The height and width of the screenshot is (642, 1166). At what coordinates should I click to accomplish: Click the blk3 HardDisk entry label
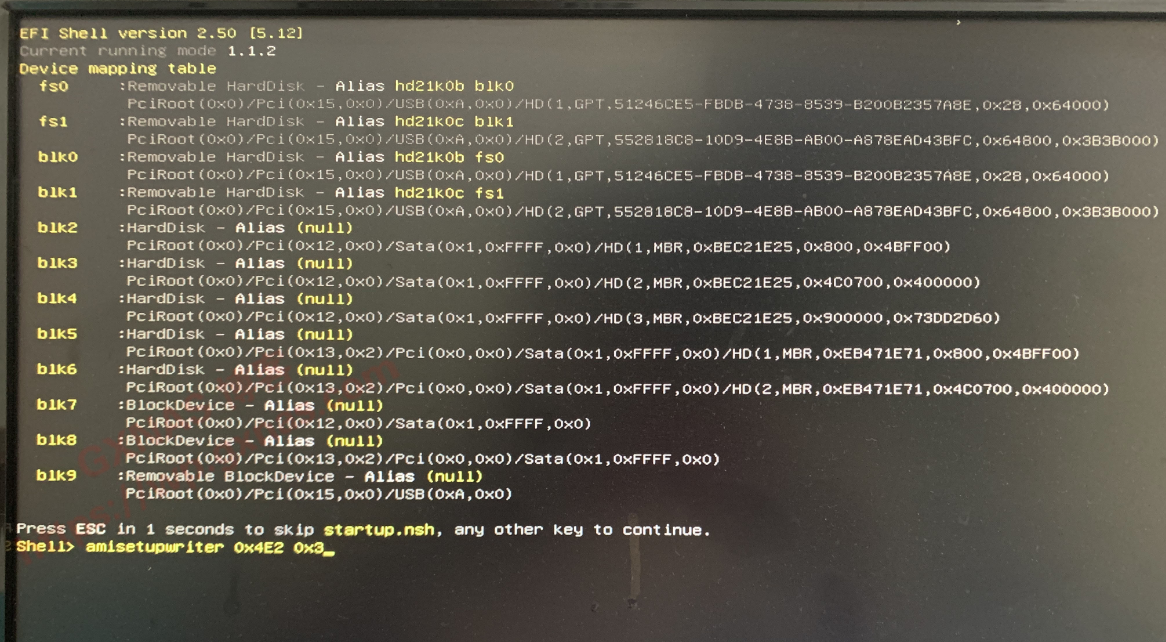coord(57,263)
